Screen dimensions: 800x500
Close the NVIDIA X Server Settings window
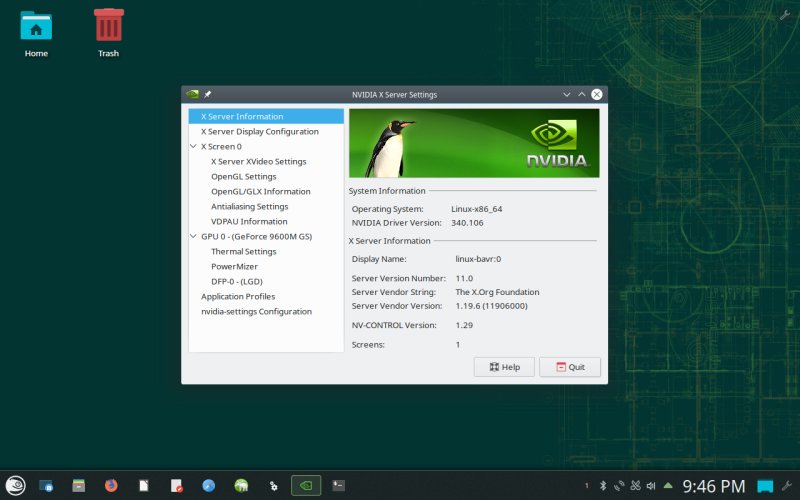pyautogui.click(x=596, y=94)
